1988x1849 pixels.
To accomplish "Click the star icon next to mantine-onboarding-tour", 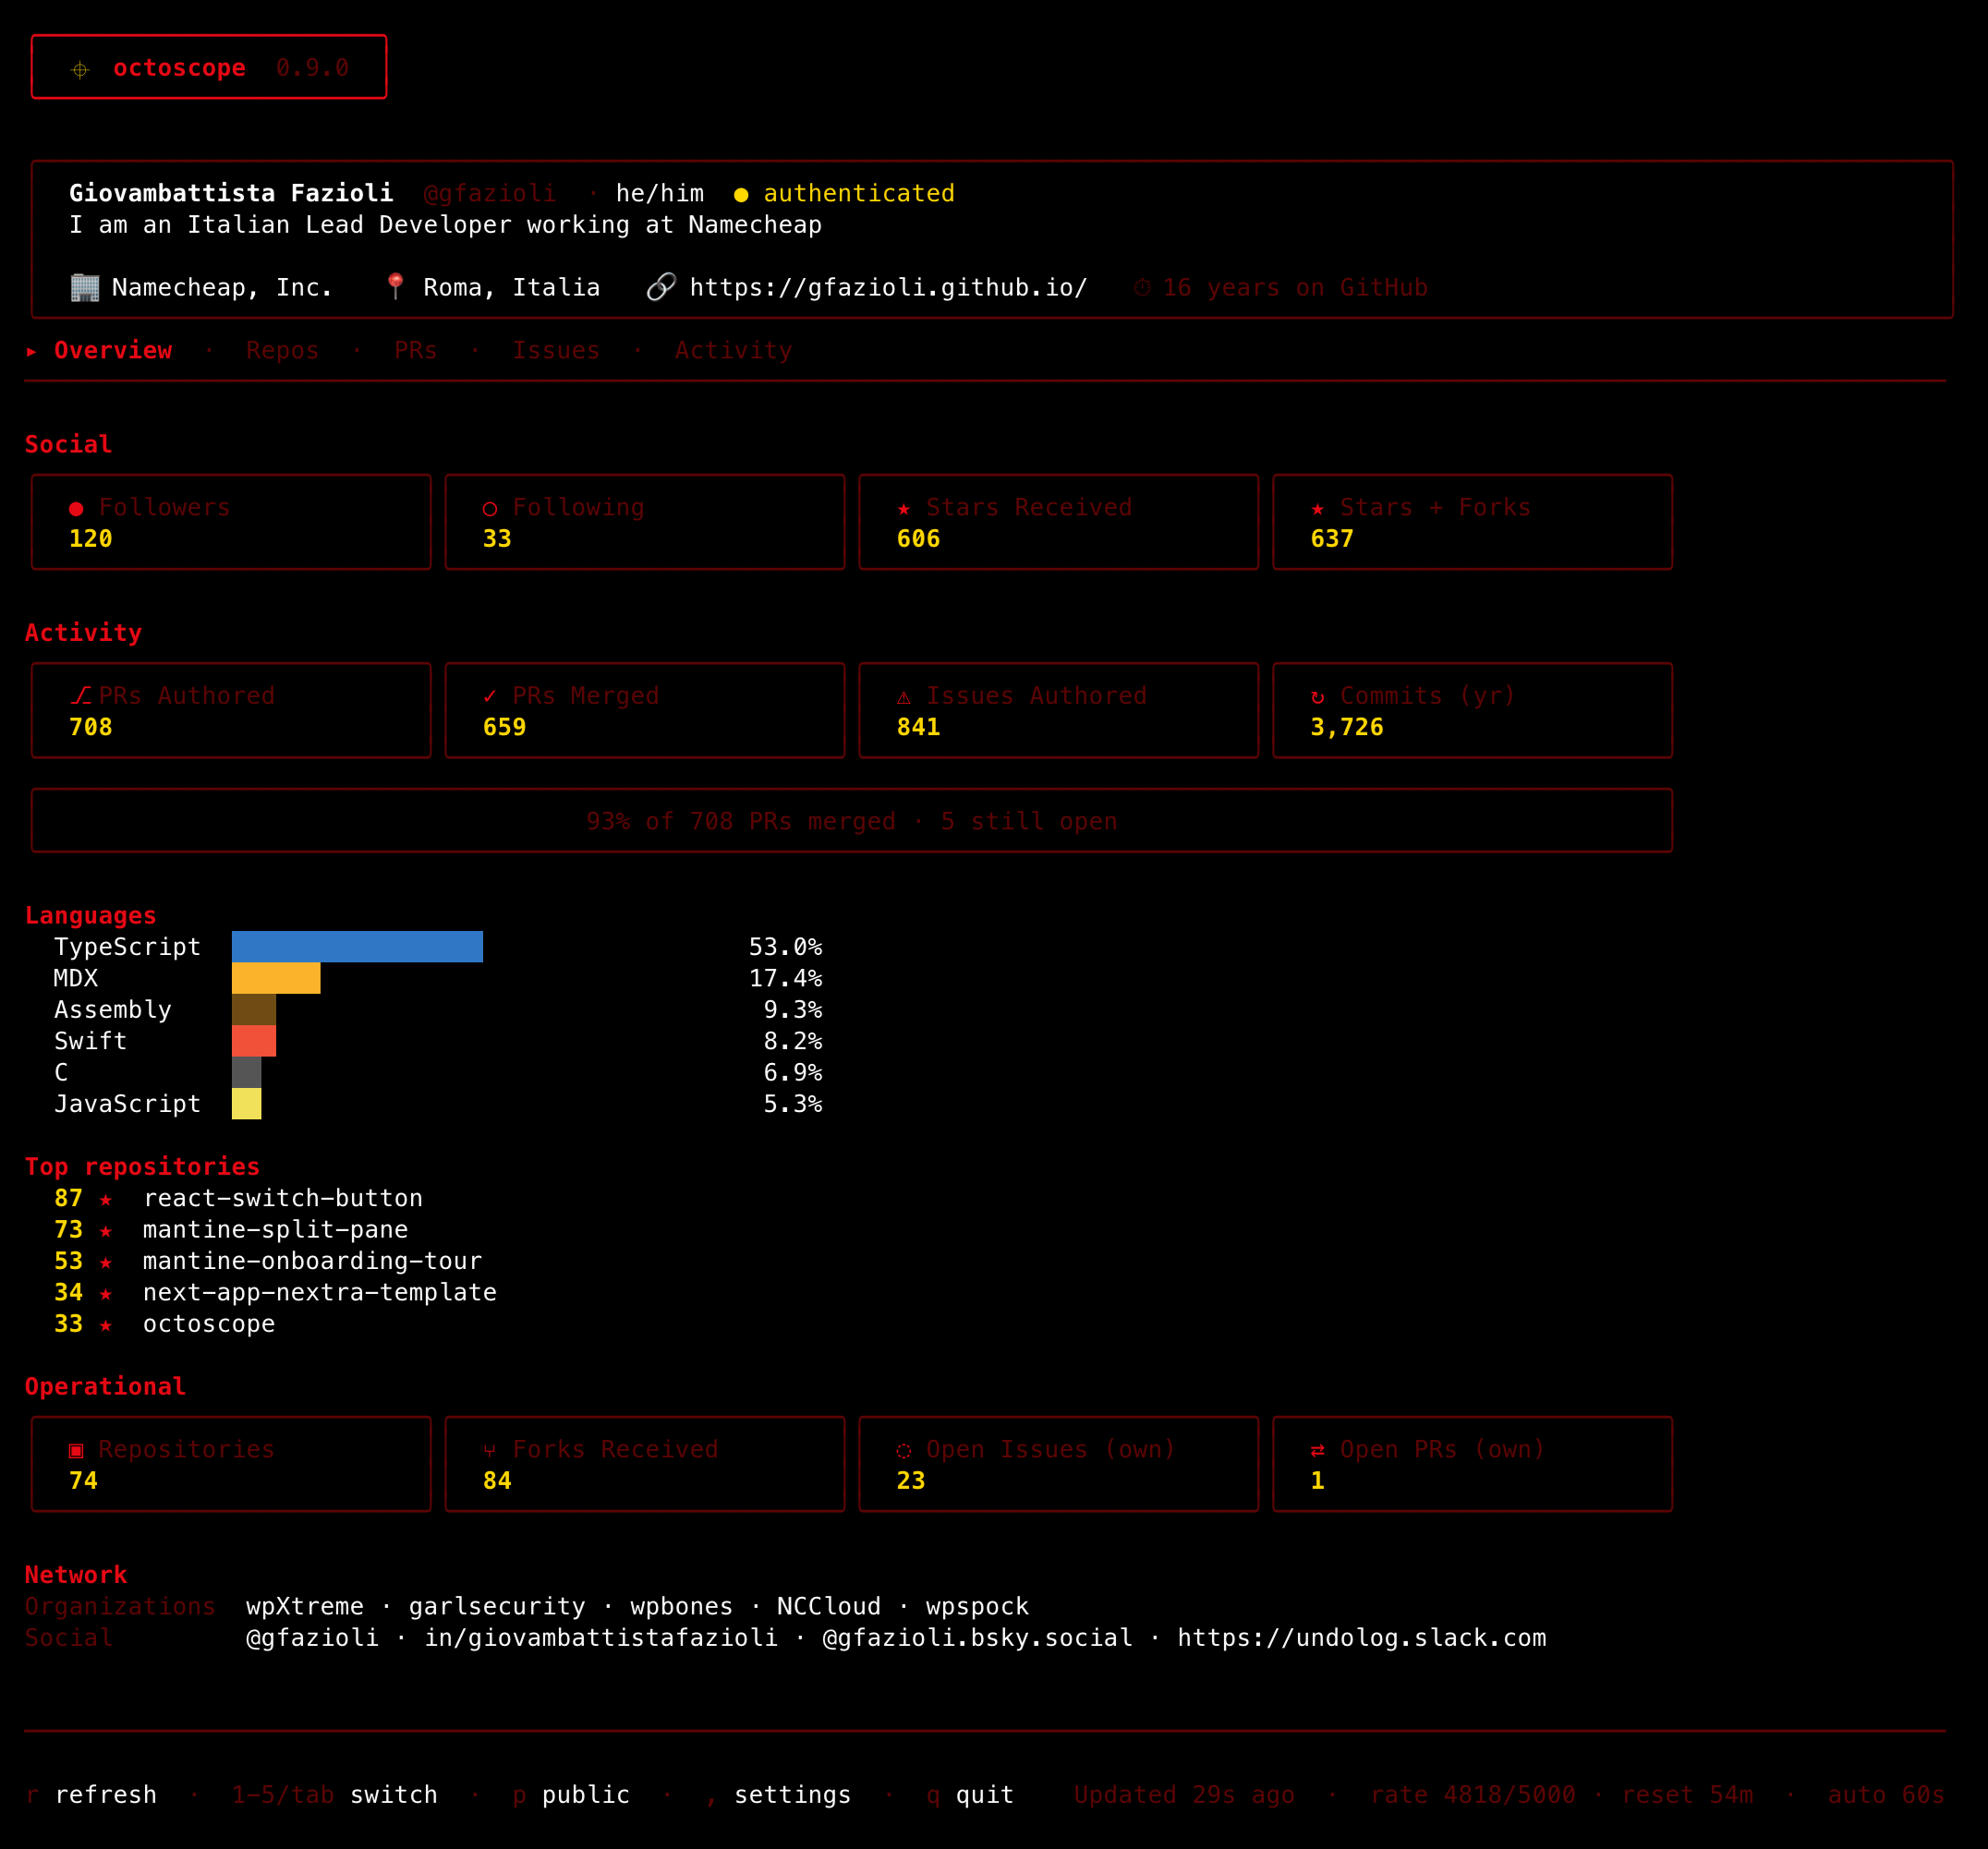I will click(106, 1262).
